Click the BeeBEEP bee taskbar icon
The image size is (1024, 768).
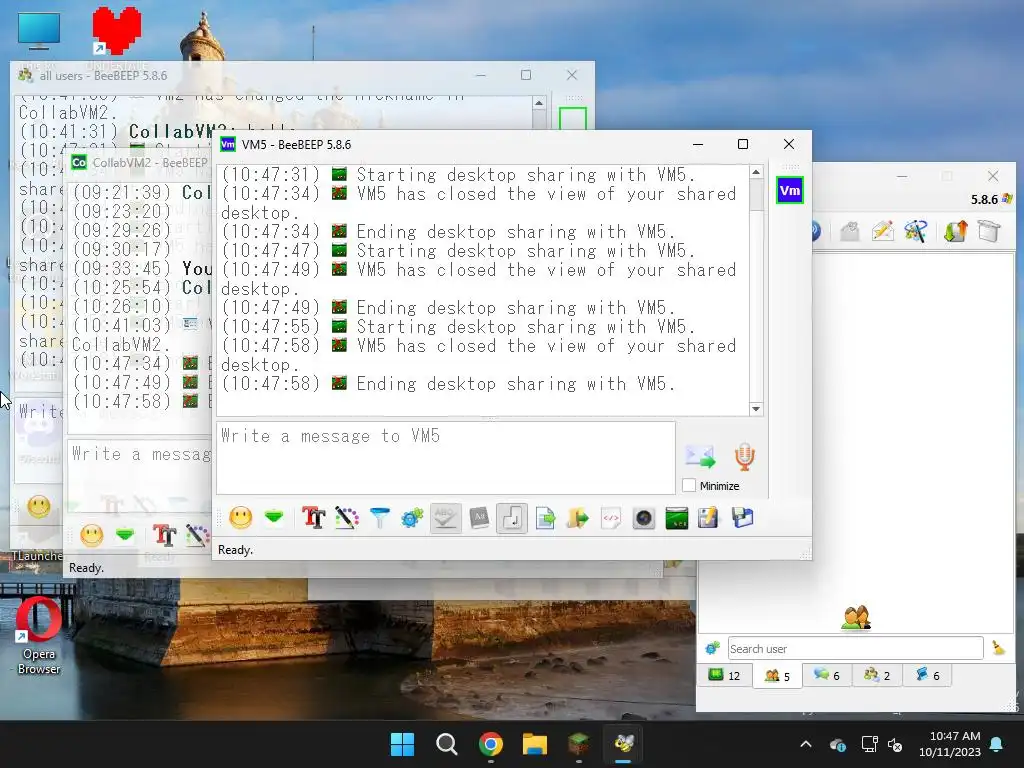point(624,744)
